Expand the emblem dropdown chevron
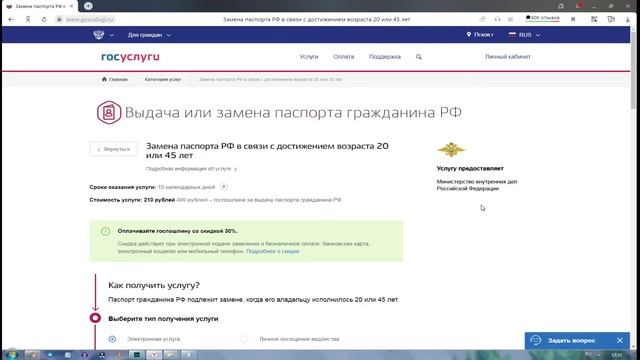 tap(111, 35)
